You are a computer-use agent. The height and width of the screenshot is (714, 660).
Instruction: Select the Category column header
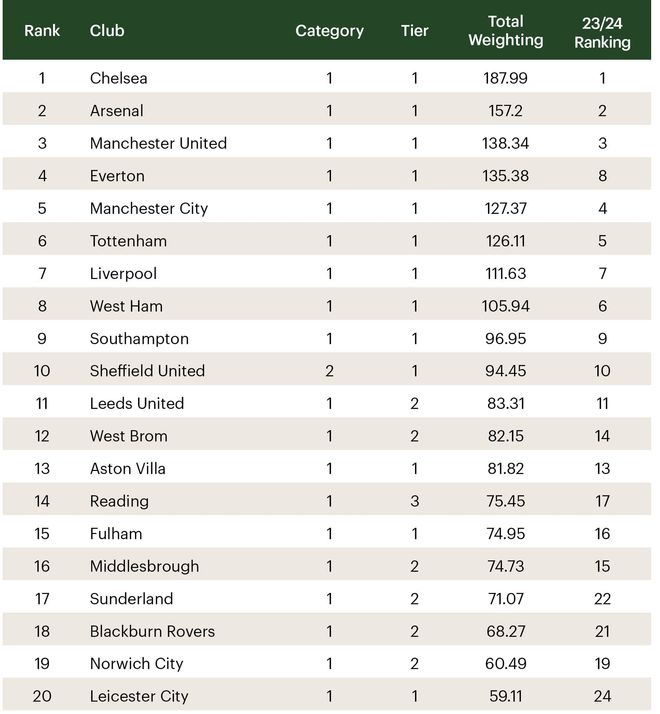(329, 31)
